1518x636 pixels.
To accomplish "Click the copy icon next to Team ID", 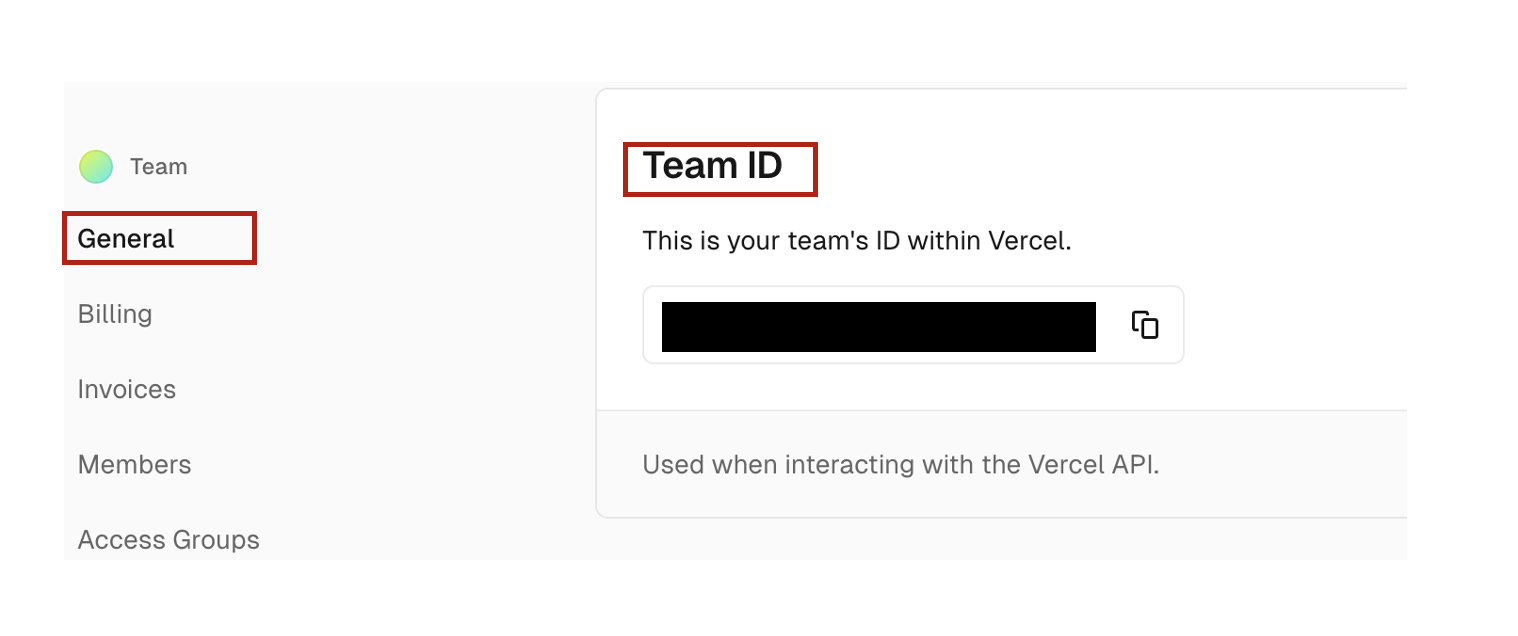I will click(x=1144, y=325).
